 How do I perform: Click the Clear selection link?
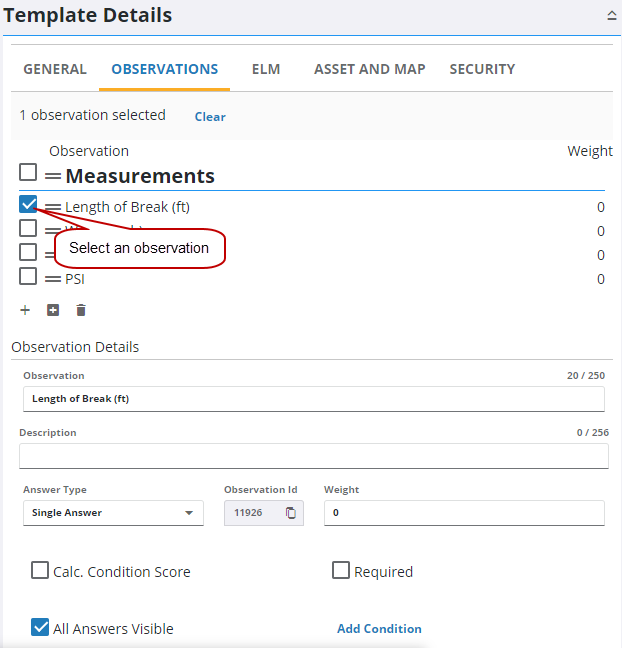coord(210,117)
